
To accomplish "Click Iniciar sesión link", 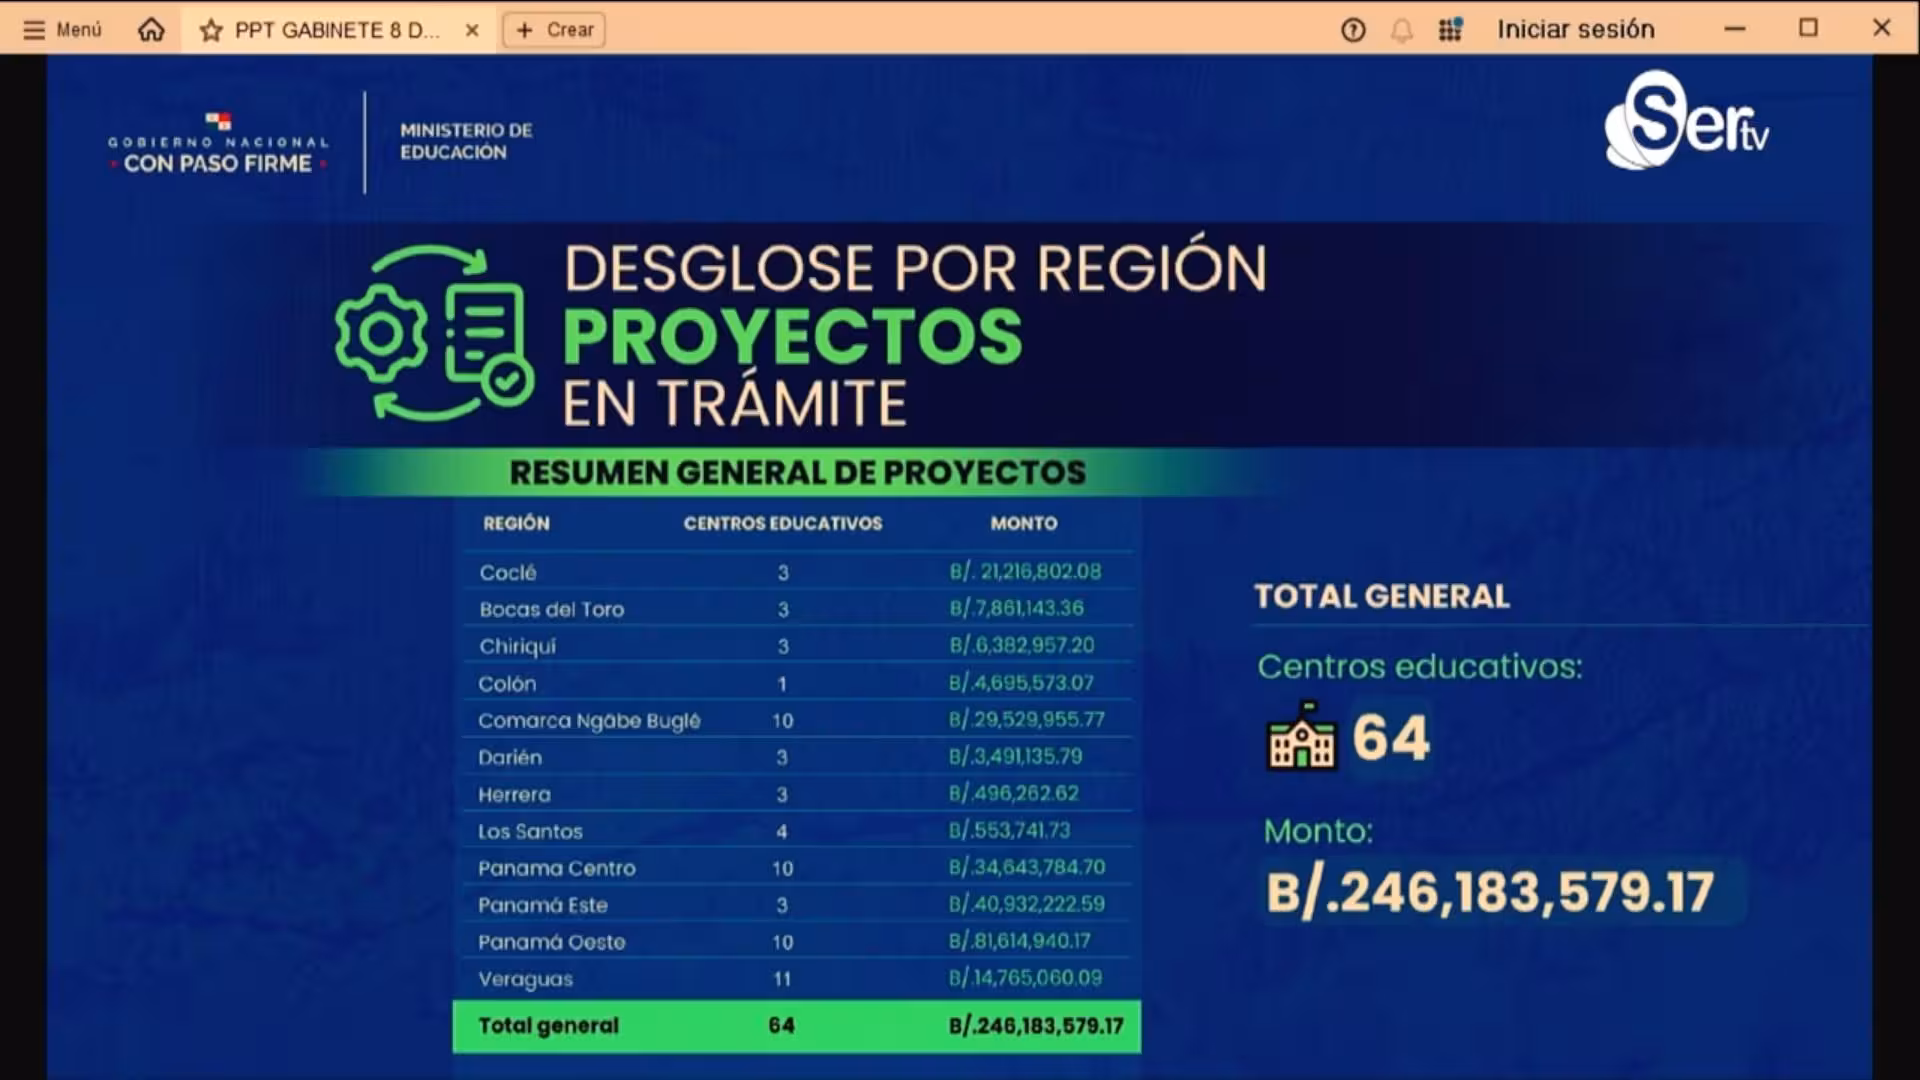I will pos(1575,30).
